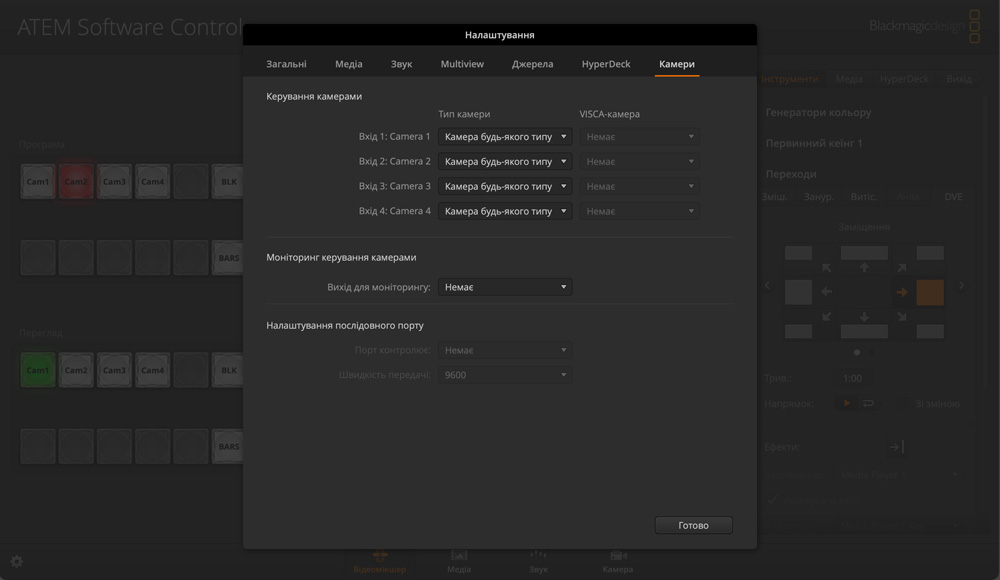Expand the Вихід для моніторингу dropdown
This screenshot has height=580, width=1000.
point(505,287)
